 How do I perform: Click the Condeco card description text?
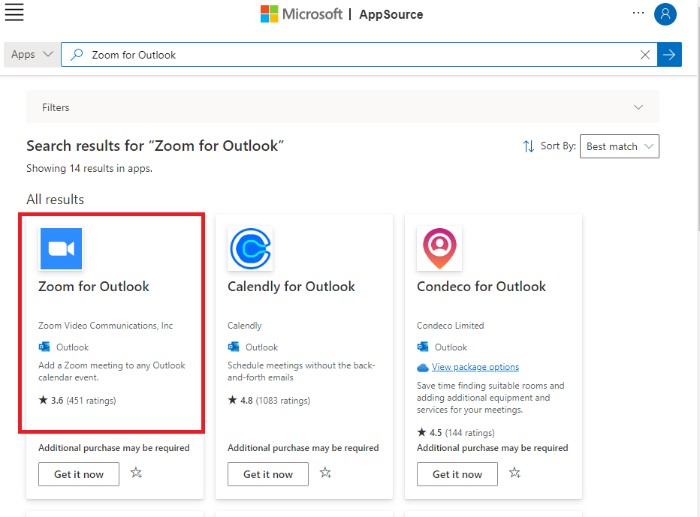(x=491, y=397)
